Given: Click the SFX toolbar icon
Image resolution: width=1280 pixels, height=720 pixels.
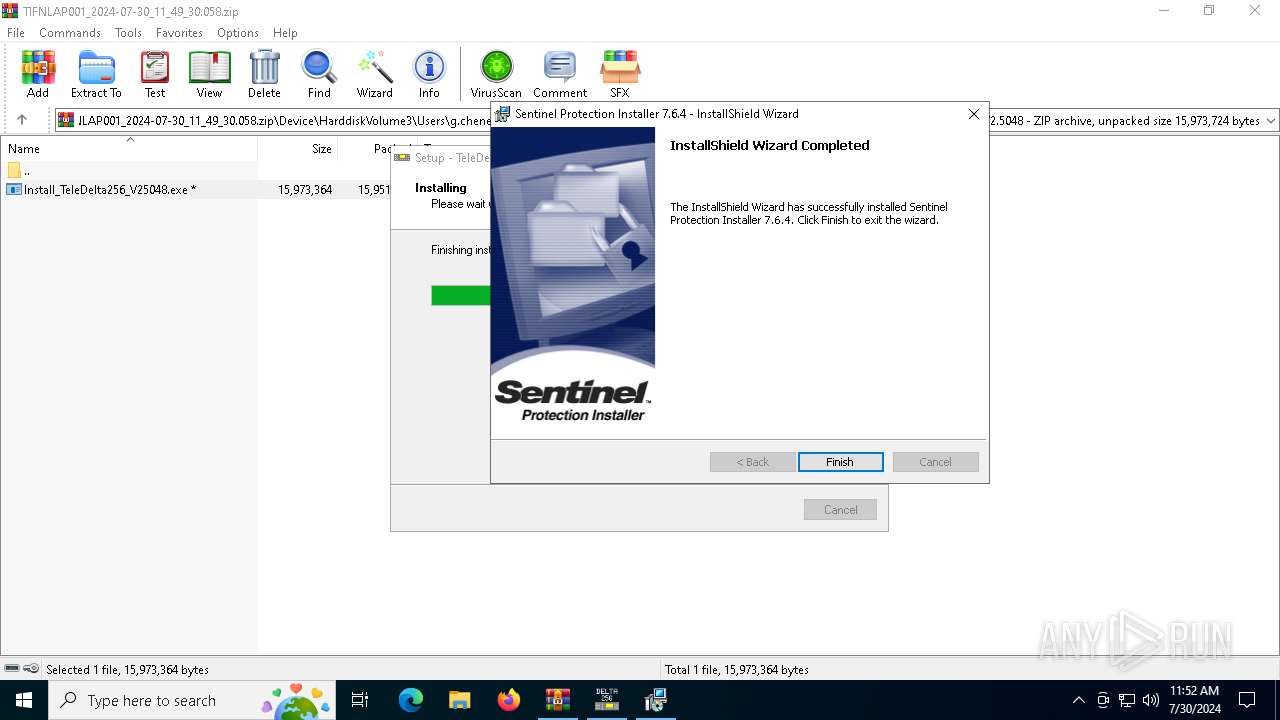Looking at the screenshot, I should (x=620, y=74).
